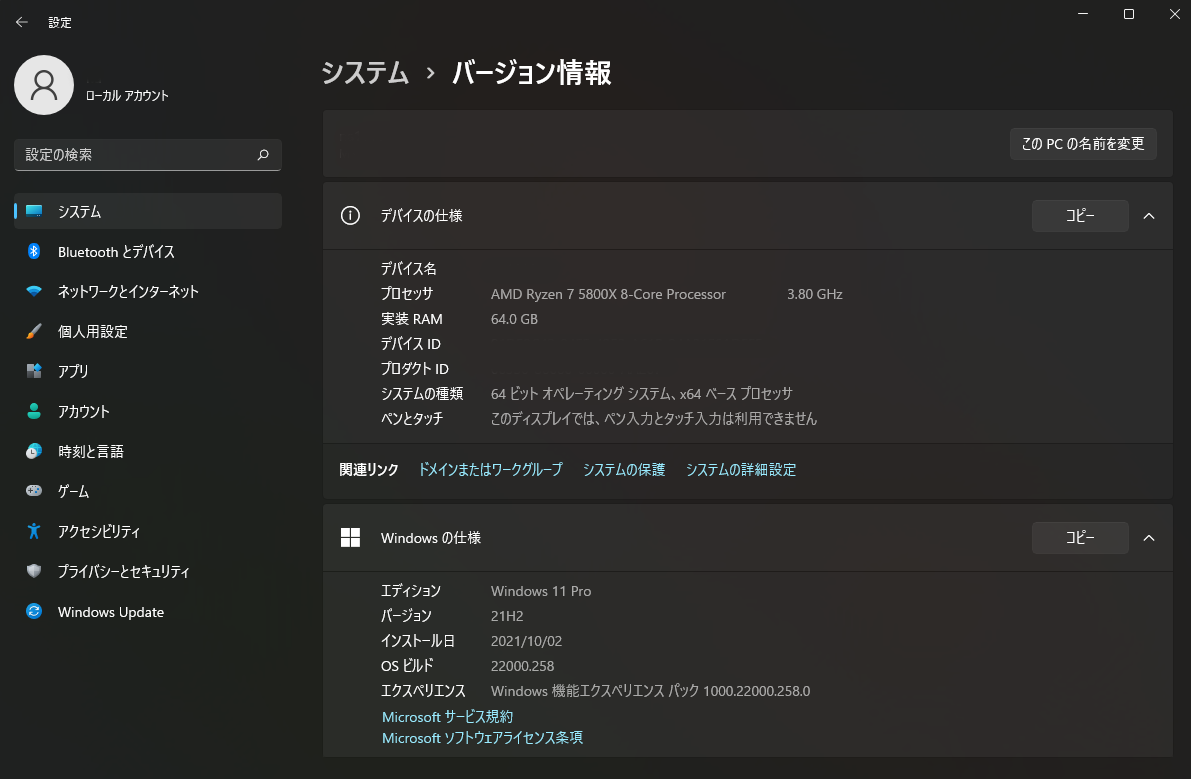Go to 個人用設定 page
Screen dimensions: 1191x779
pos(148,331)
